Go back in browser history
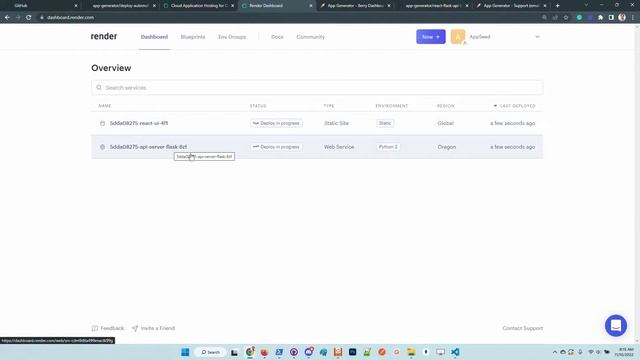640x360 pixels. (7, 18)
